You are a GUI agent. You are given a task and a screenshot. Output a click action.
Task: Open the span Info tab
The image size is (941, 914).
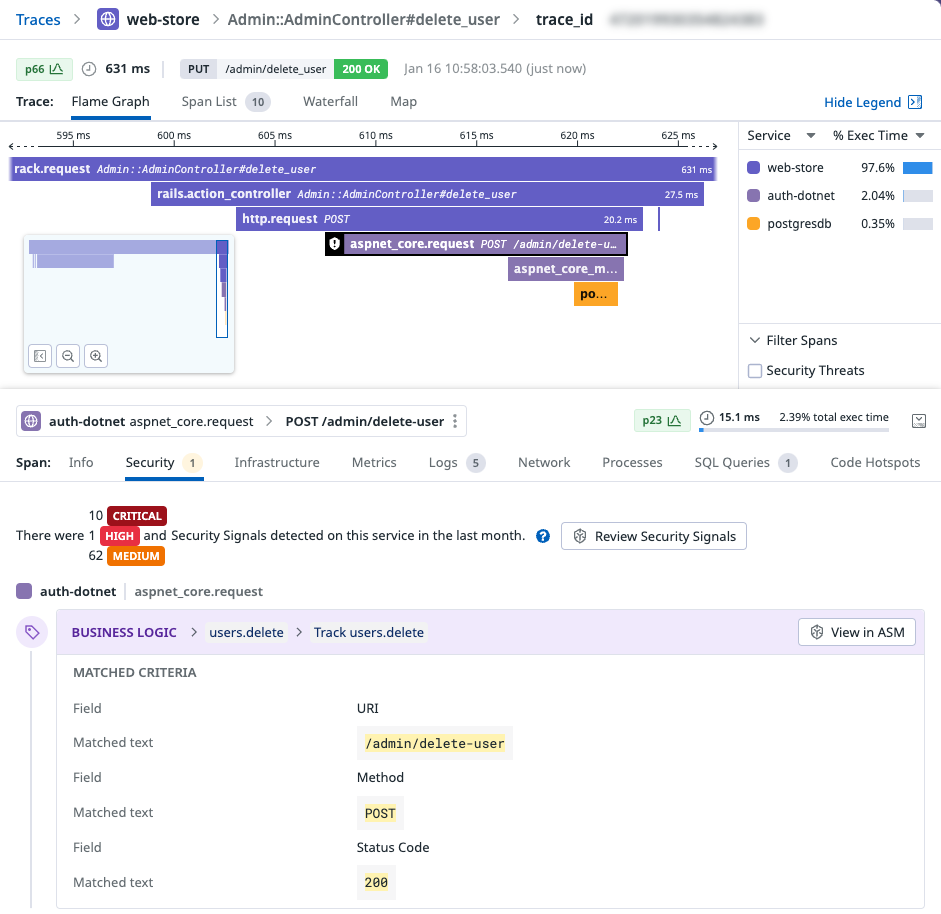[81, 463]
